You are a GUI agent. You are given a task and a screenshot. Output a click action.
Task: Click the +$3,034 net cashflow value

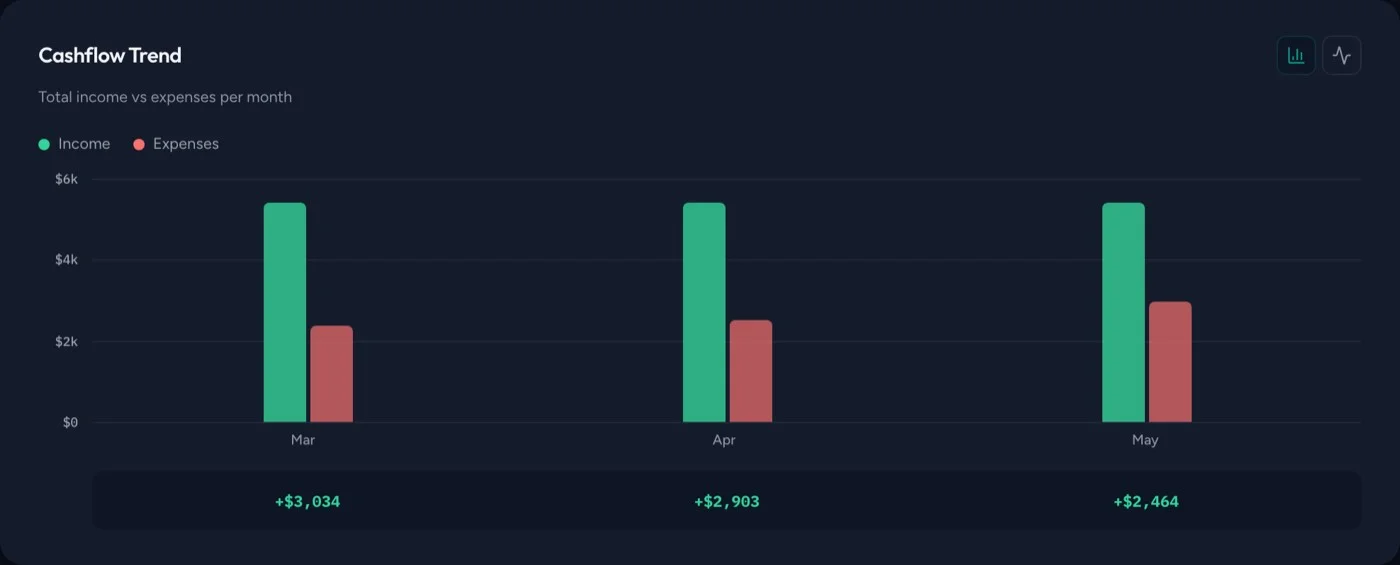pos(307,501)
